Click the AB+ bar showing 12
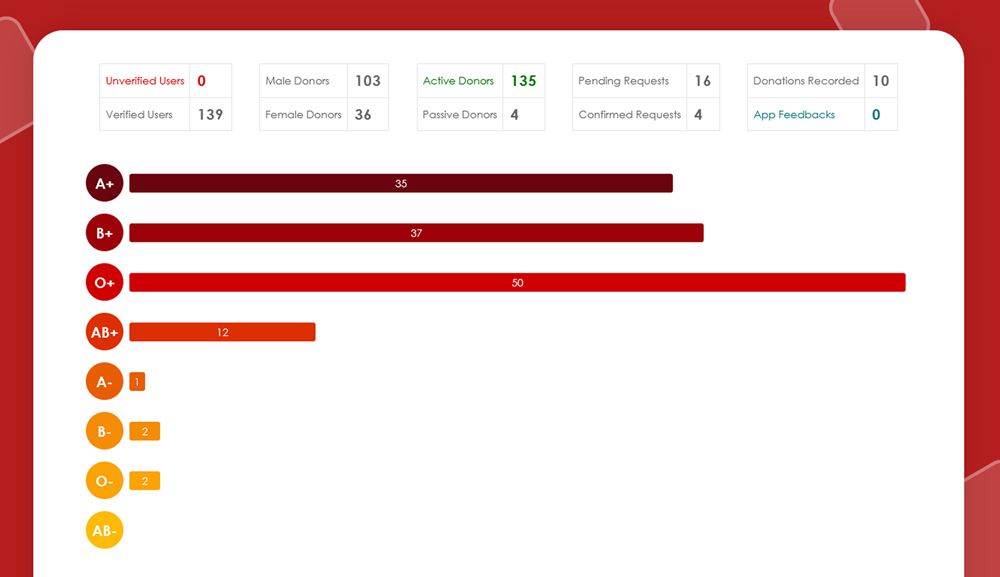Image resolution: width=1000 pixels, height=577 pixels. pyautogui.click(x=222, y=332)
